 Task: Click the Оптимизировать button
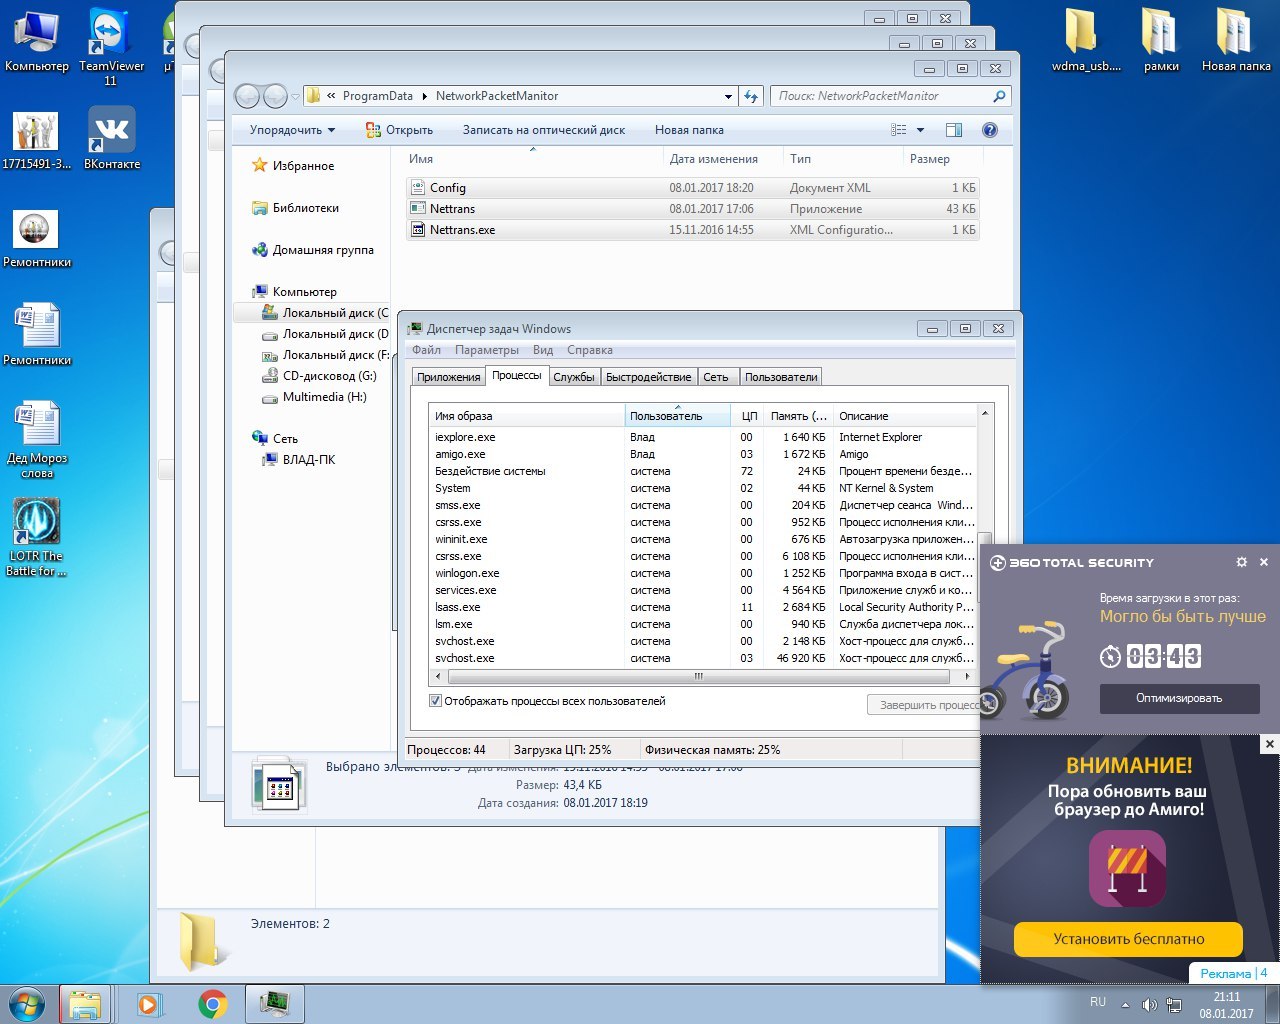(1179, 698)
